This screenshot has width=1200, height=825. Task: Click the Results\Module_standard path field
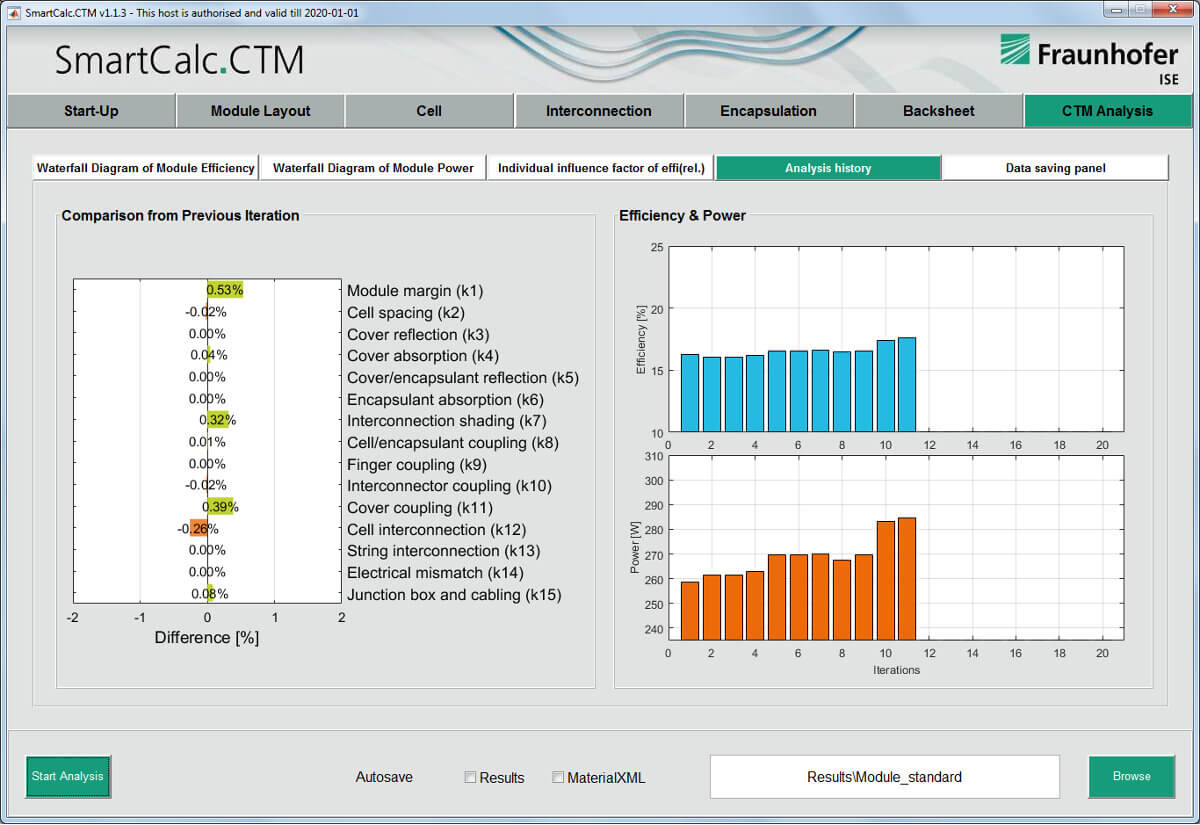click(x=884, y=777)
